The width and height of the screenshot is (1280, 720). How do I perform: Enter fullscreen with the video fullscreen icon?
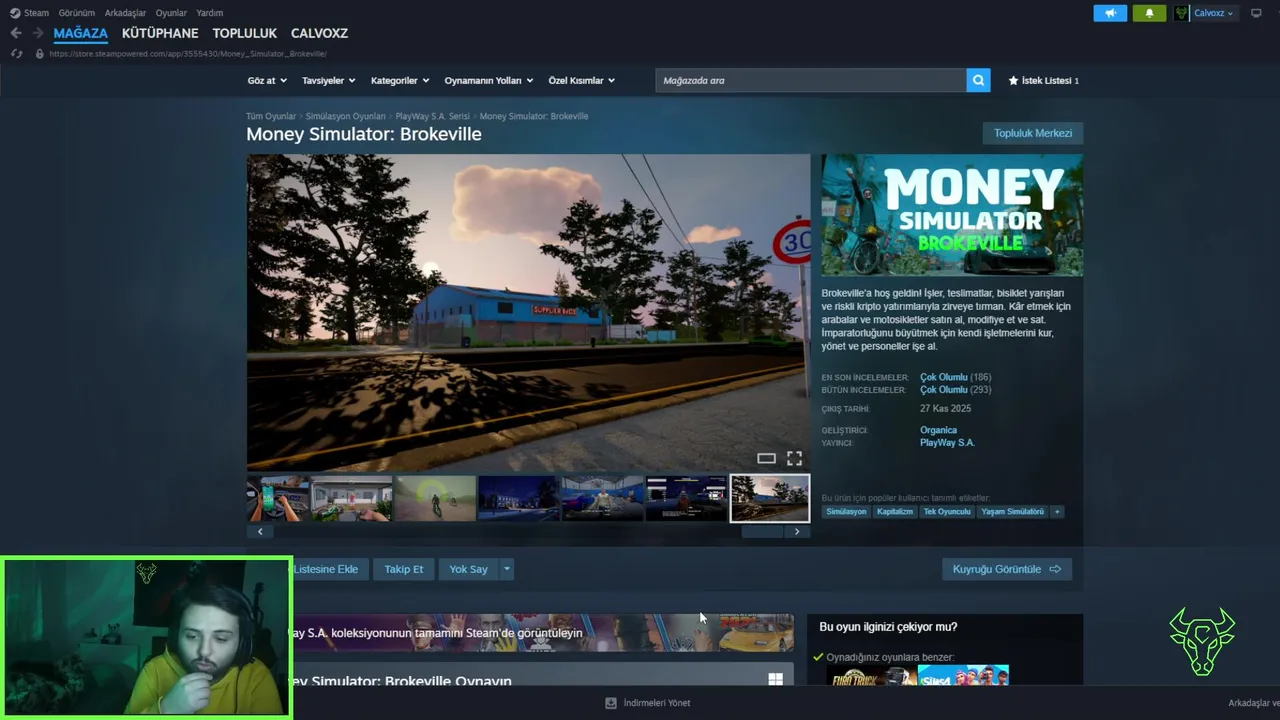pos(794,458)
